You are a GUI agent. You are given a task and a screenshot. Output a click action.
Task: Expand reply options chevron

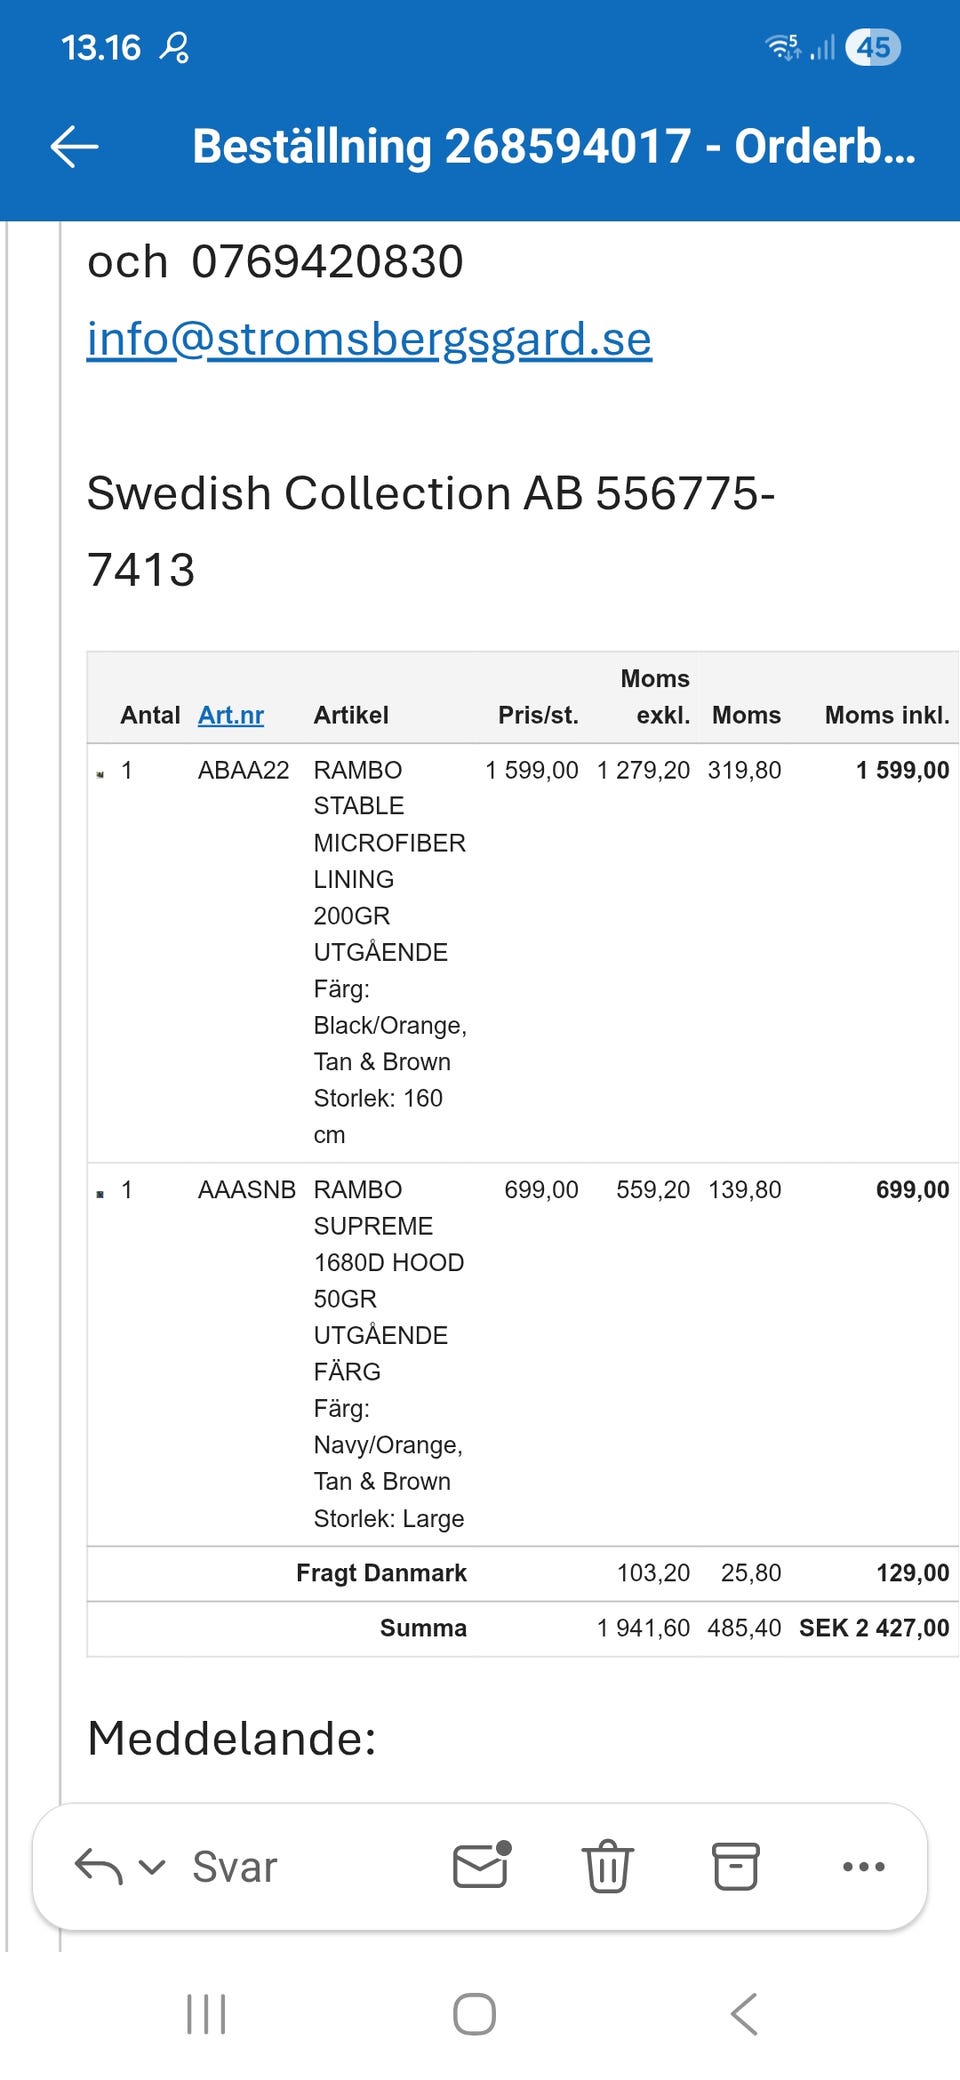pyautogui.click(x=152, y=1866)
